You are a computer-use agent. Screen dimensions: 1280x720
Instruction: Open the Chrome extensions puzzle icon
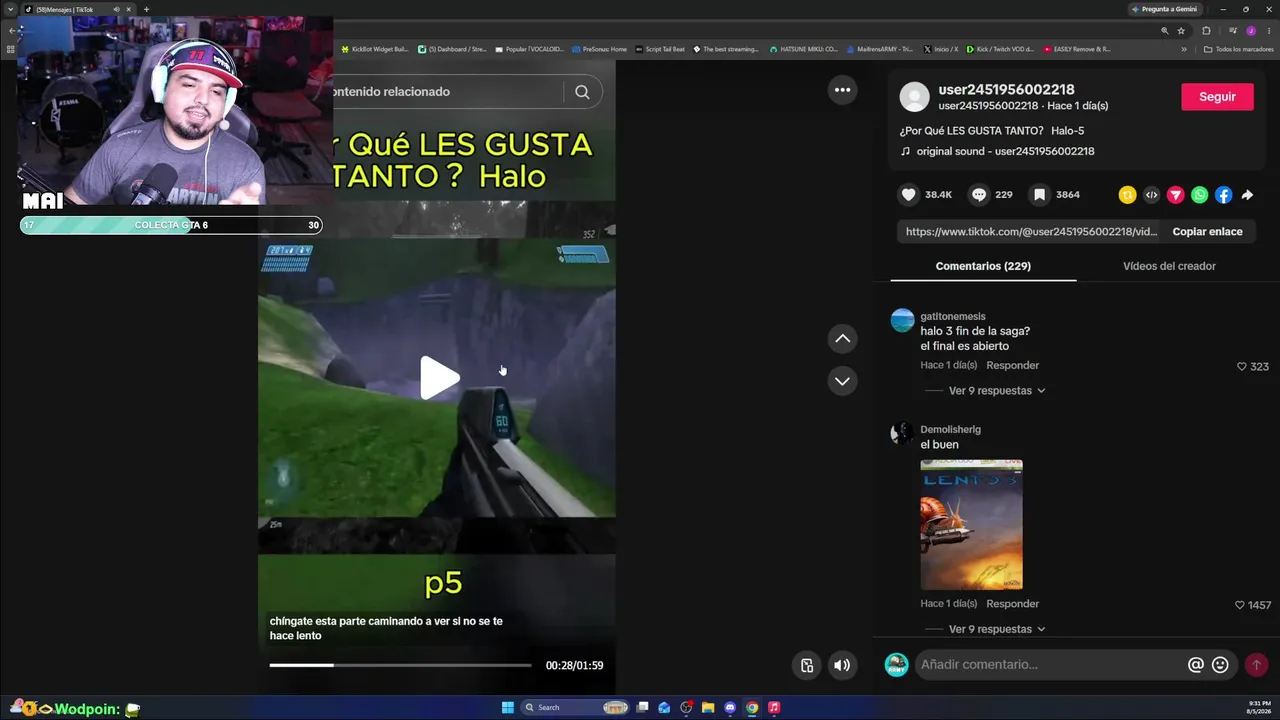tap(1206, 31)
